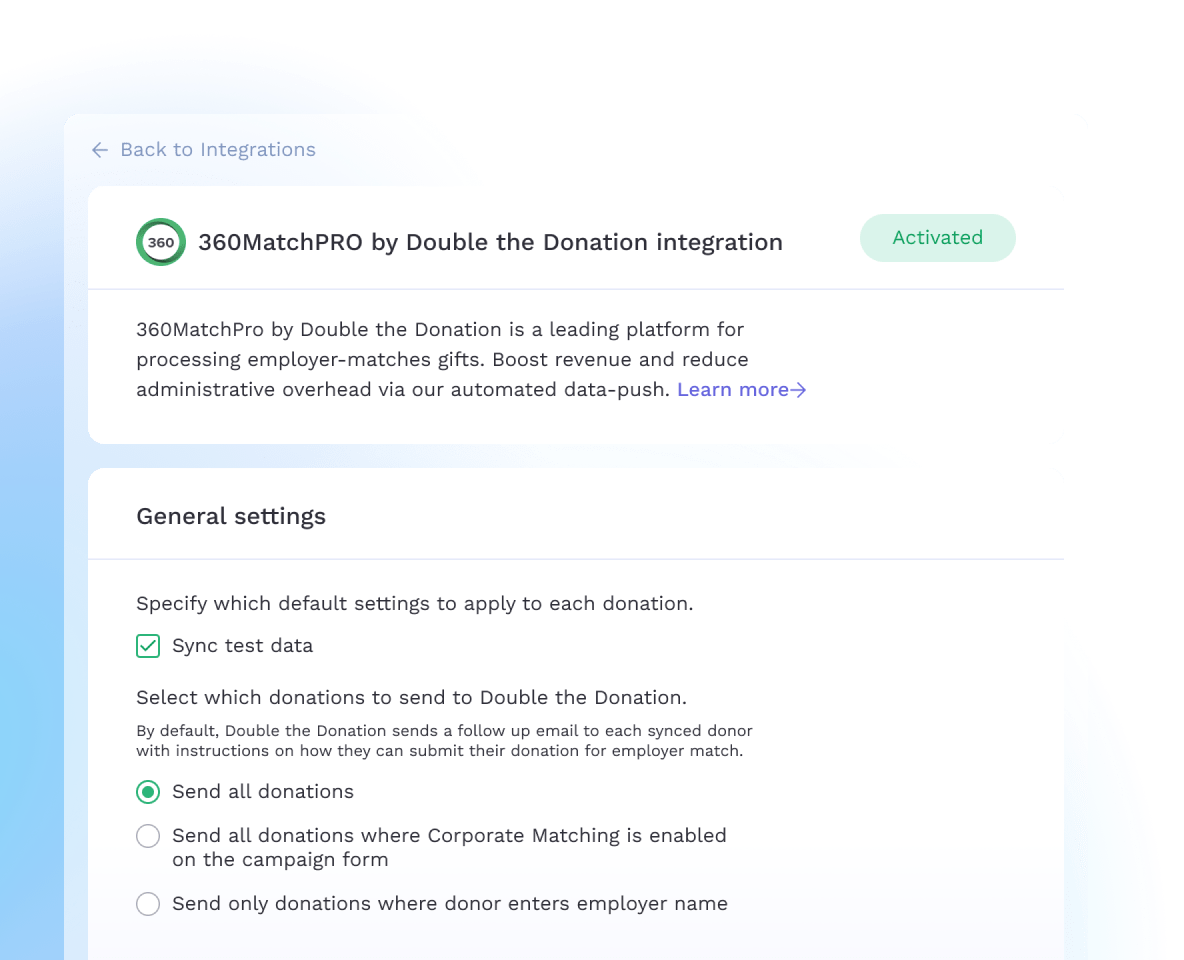Select Corporate Matching enabled donations radio option
The width and height of the screenshot is (1184, 960).
(x=148, y=836)
